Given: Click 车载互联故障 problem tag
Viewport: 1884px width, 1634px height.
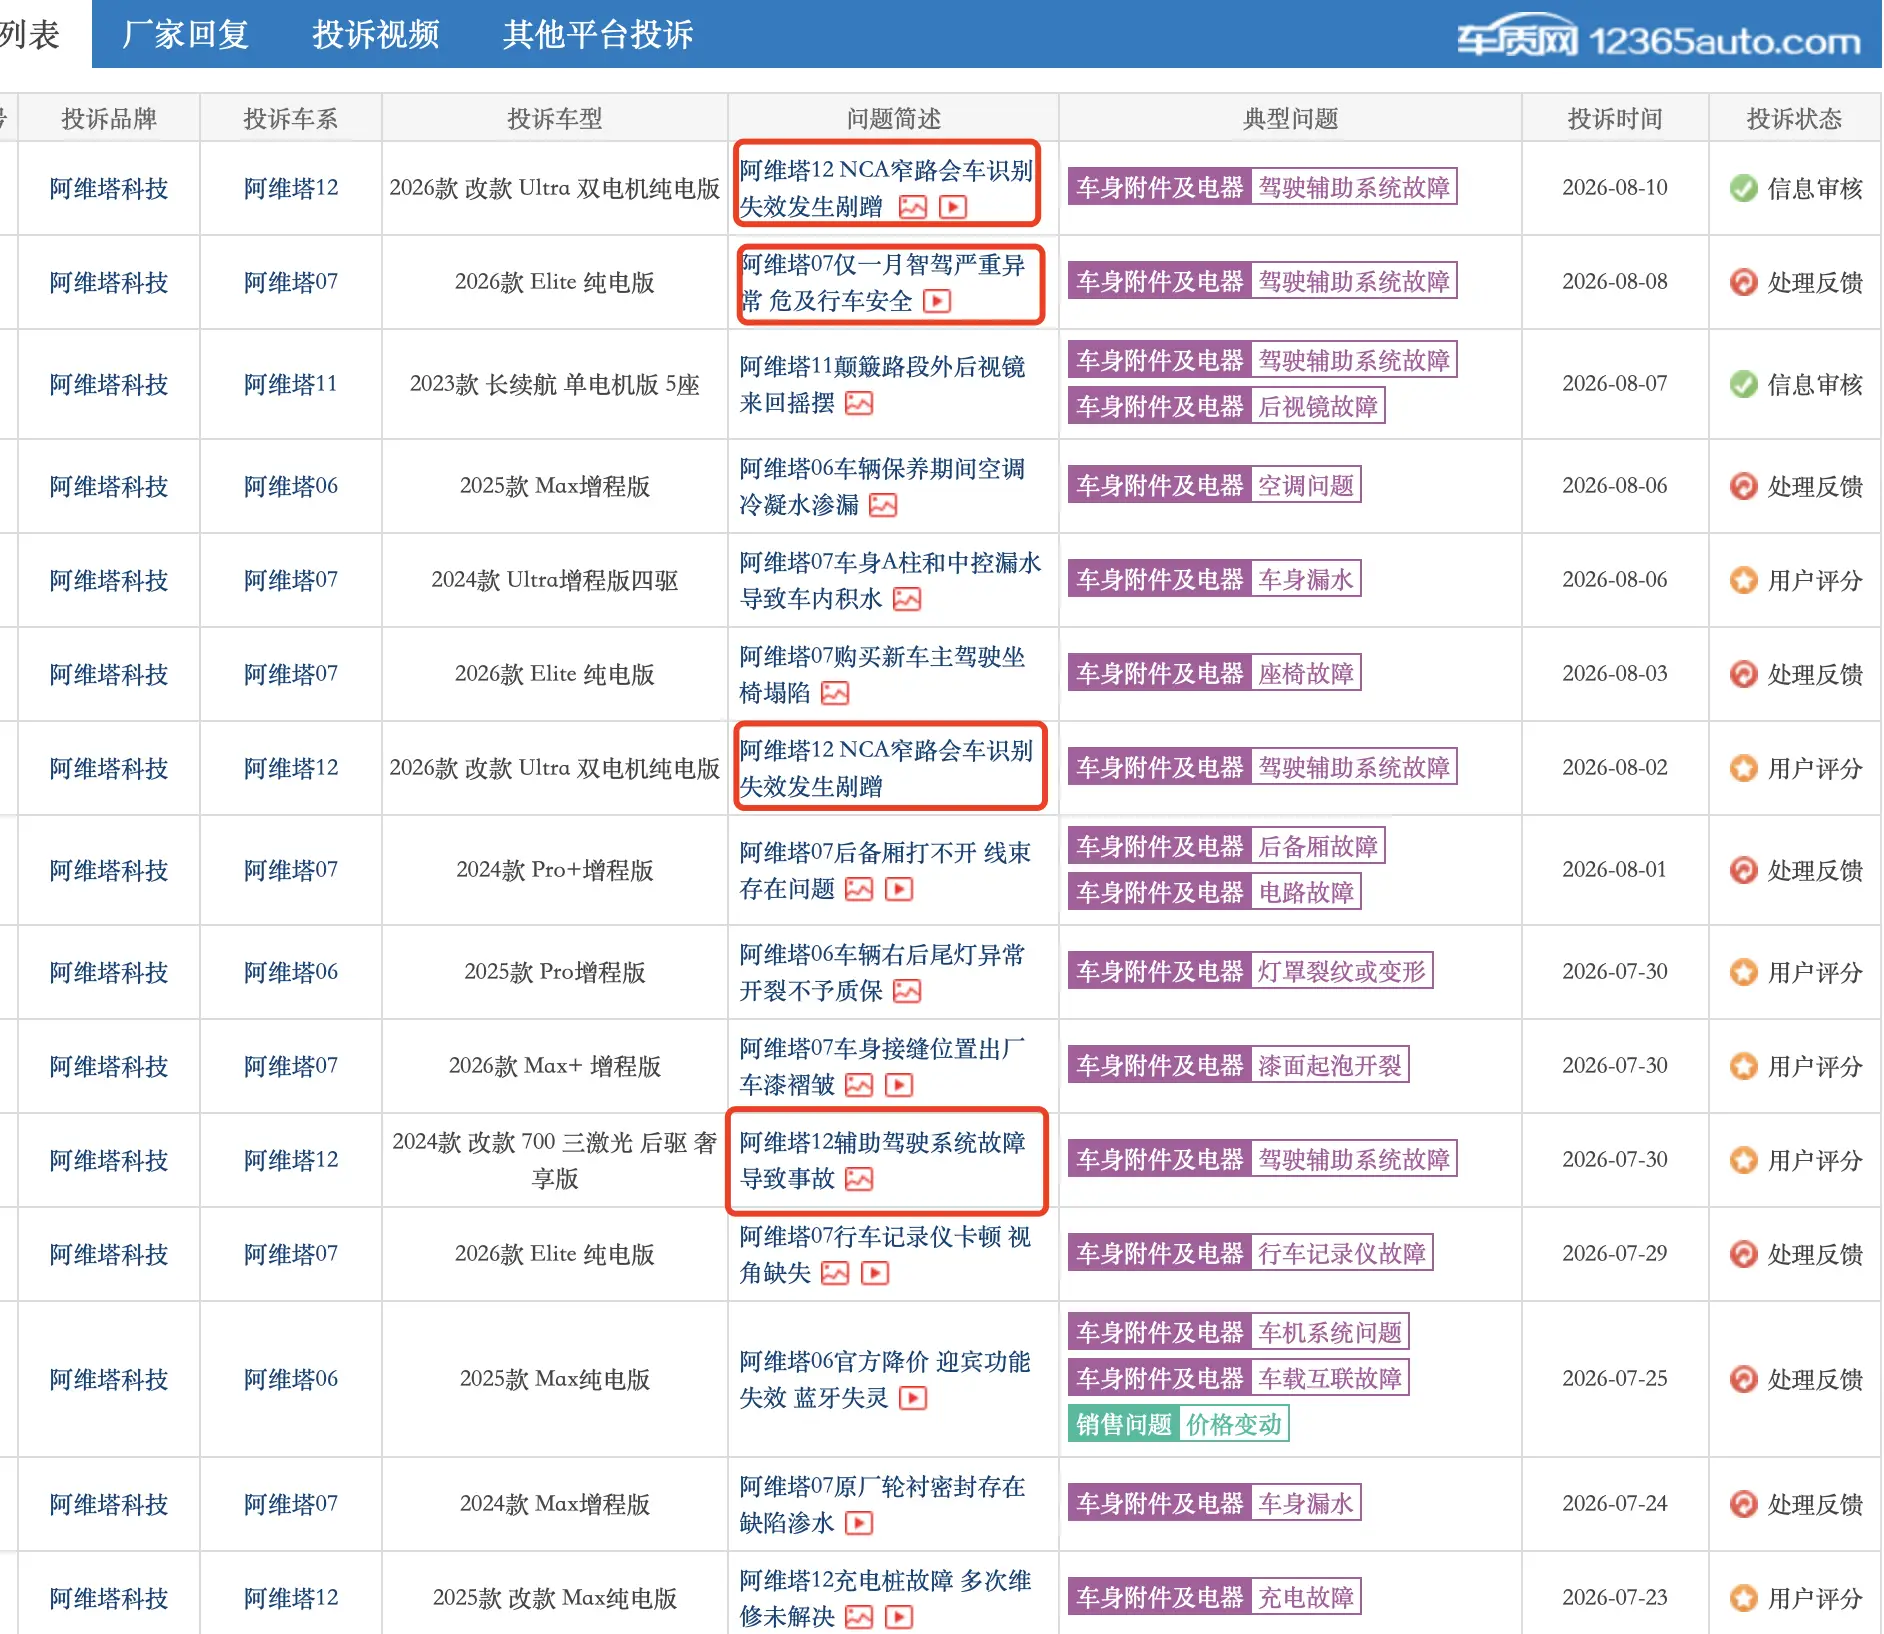Looking at the screenshot, I should [x=1330, y=1378].
